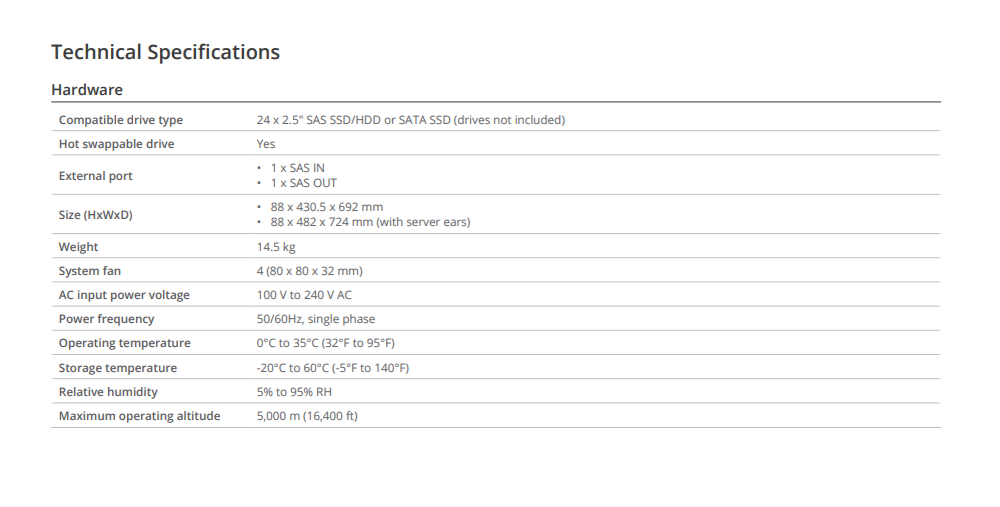Select the Operating temperature label
Screen dimensions: 1000x507
tap(124, 343)
